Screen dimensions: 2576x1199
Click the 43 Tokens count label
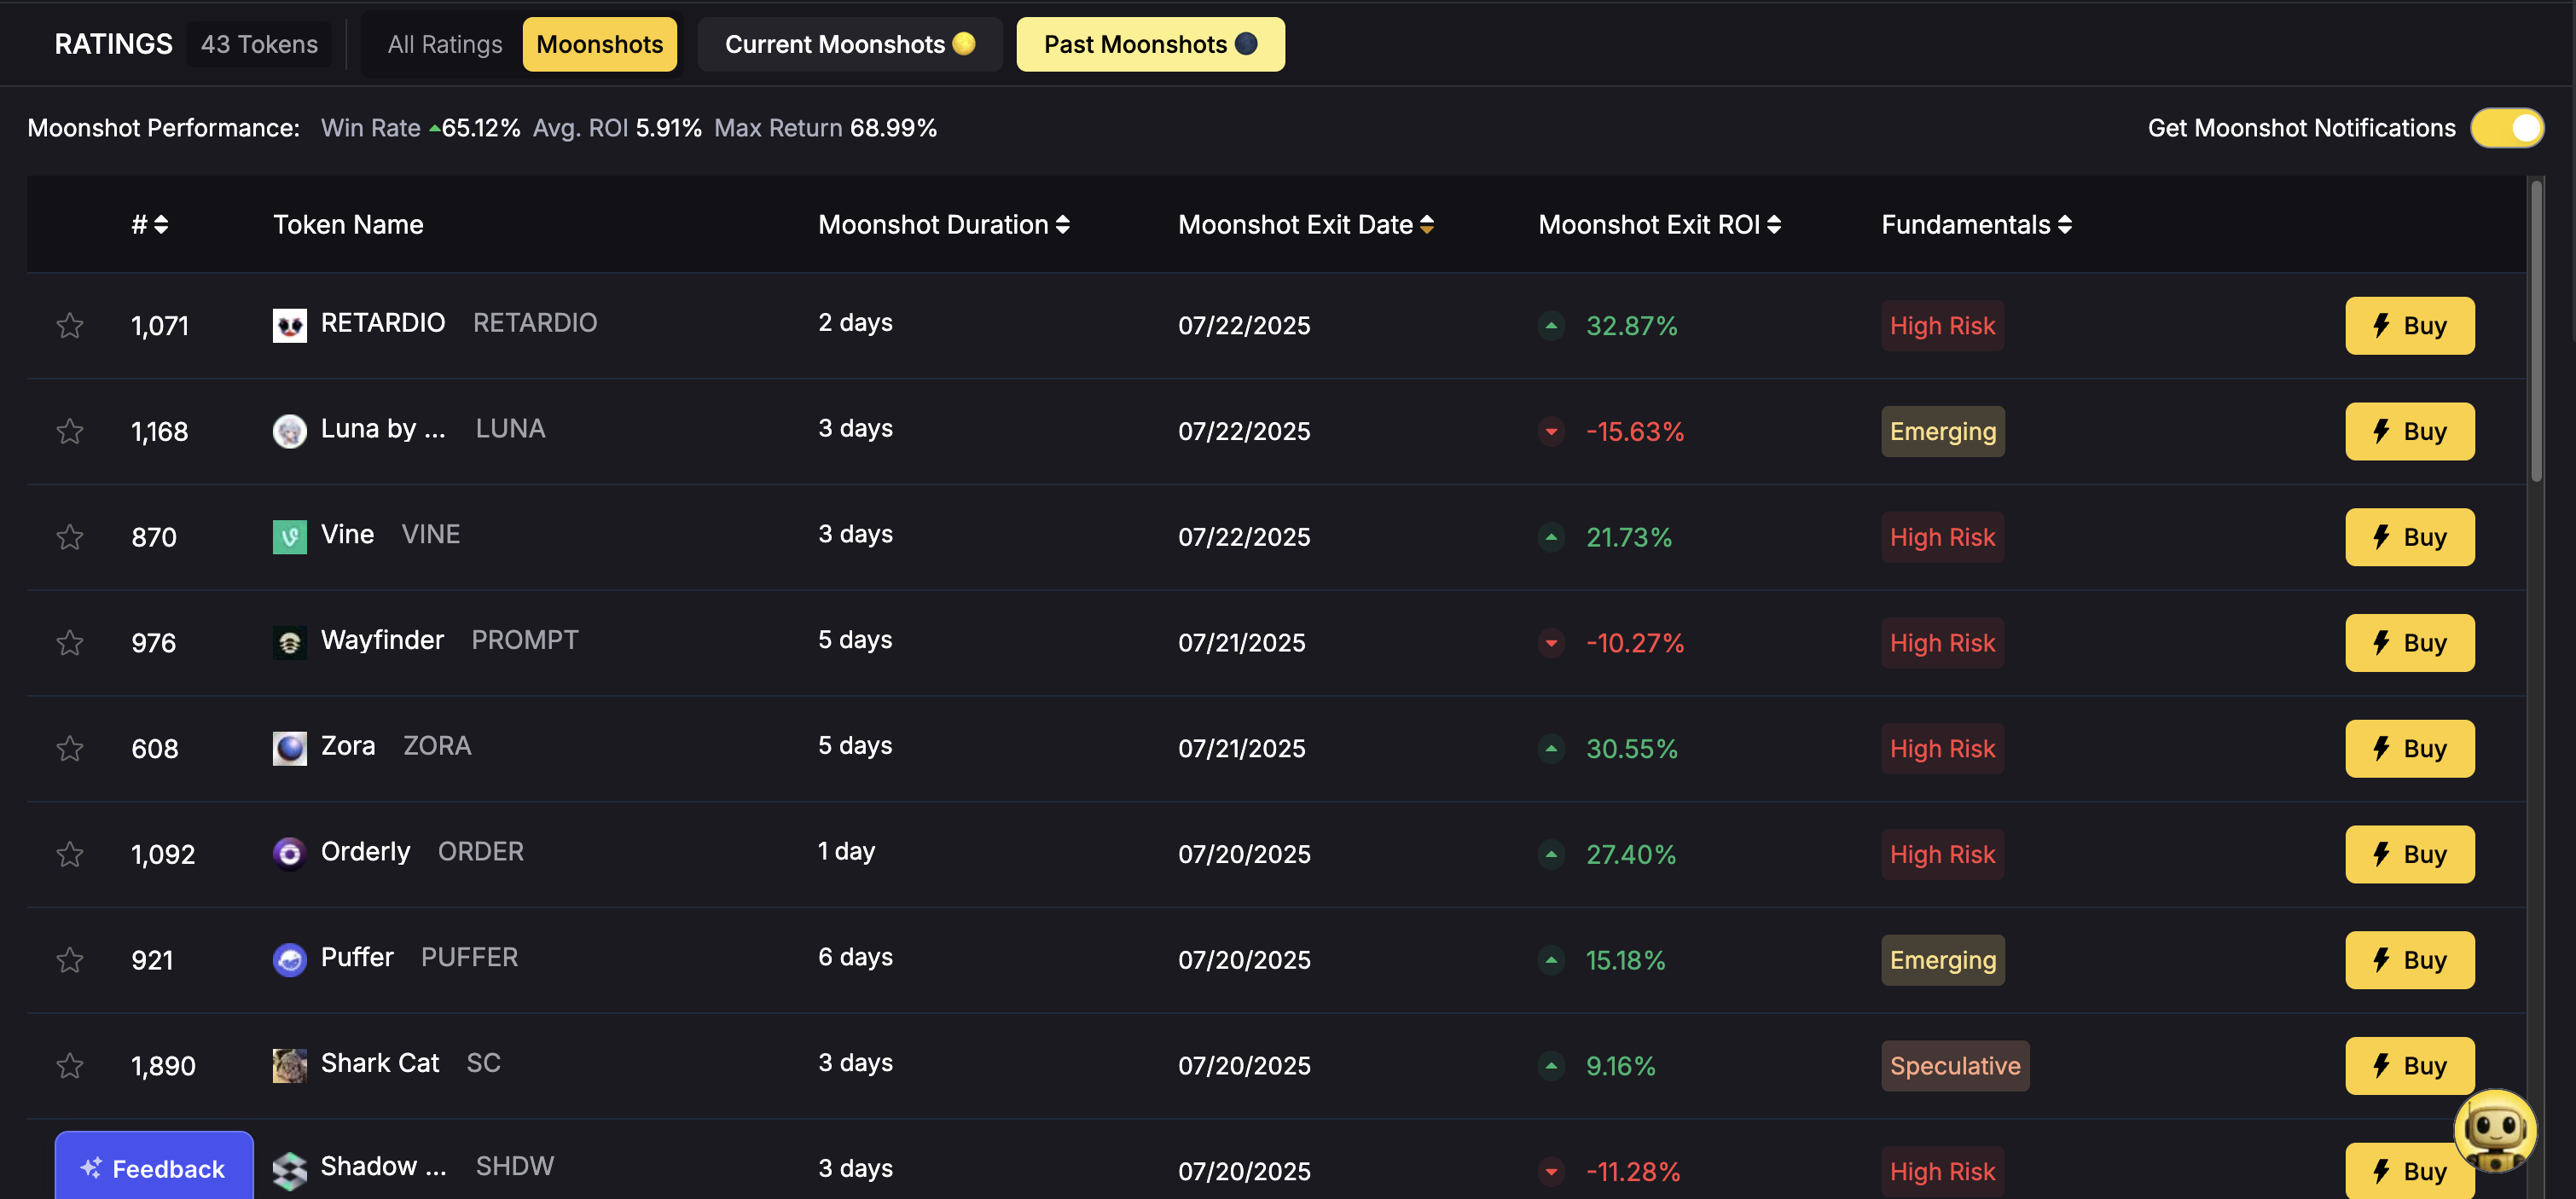pyautogui.click(x=259, y=44)
